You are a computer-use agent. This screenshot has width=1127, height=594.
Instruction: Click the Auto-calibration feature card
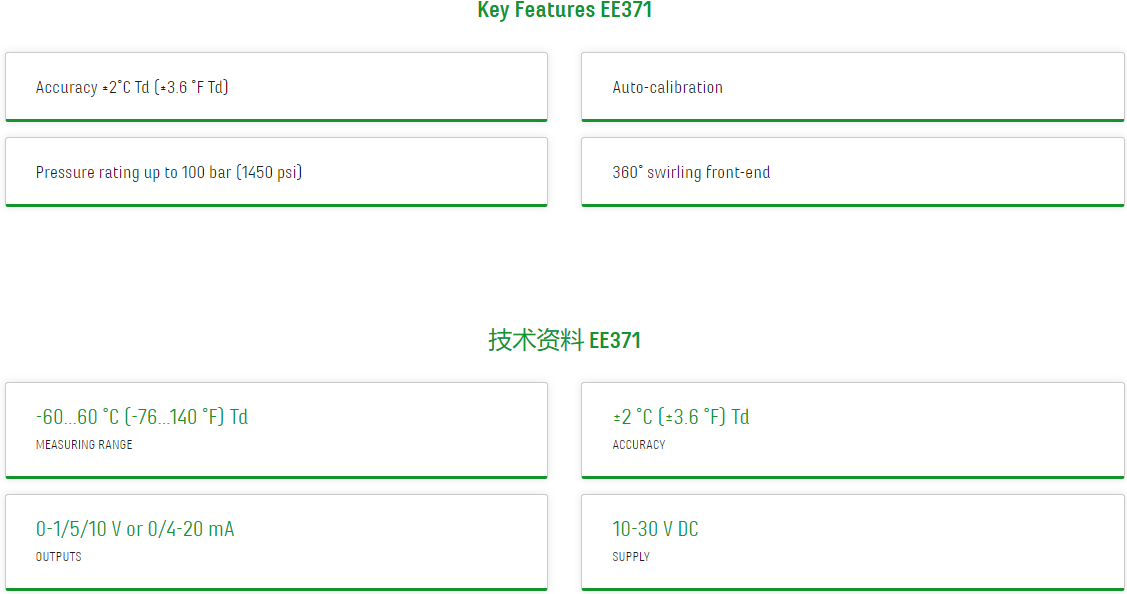point(852,87)
